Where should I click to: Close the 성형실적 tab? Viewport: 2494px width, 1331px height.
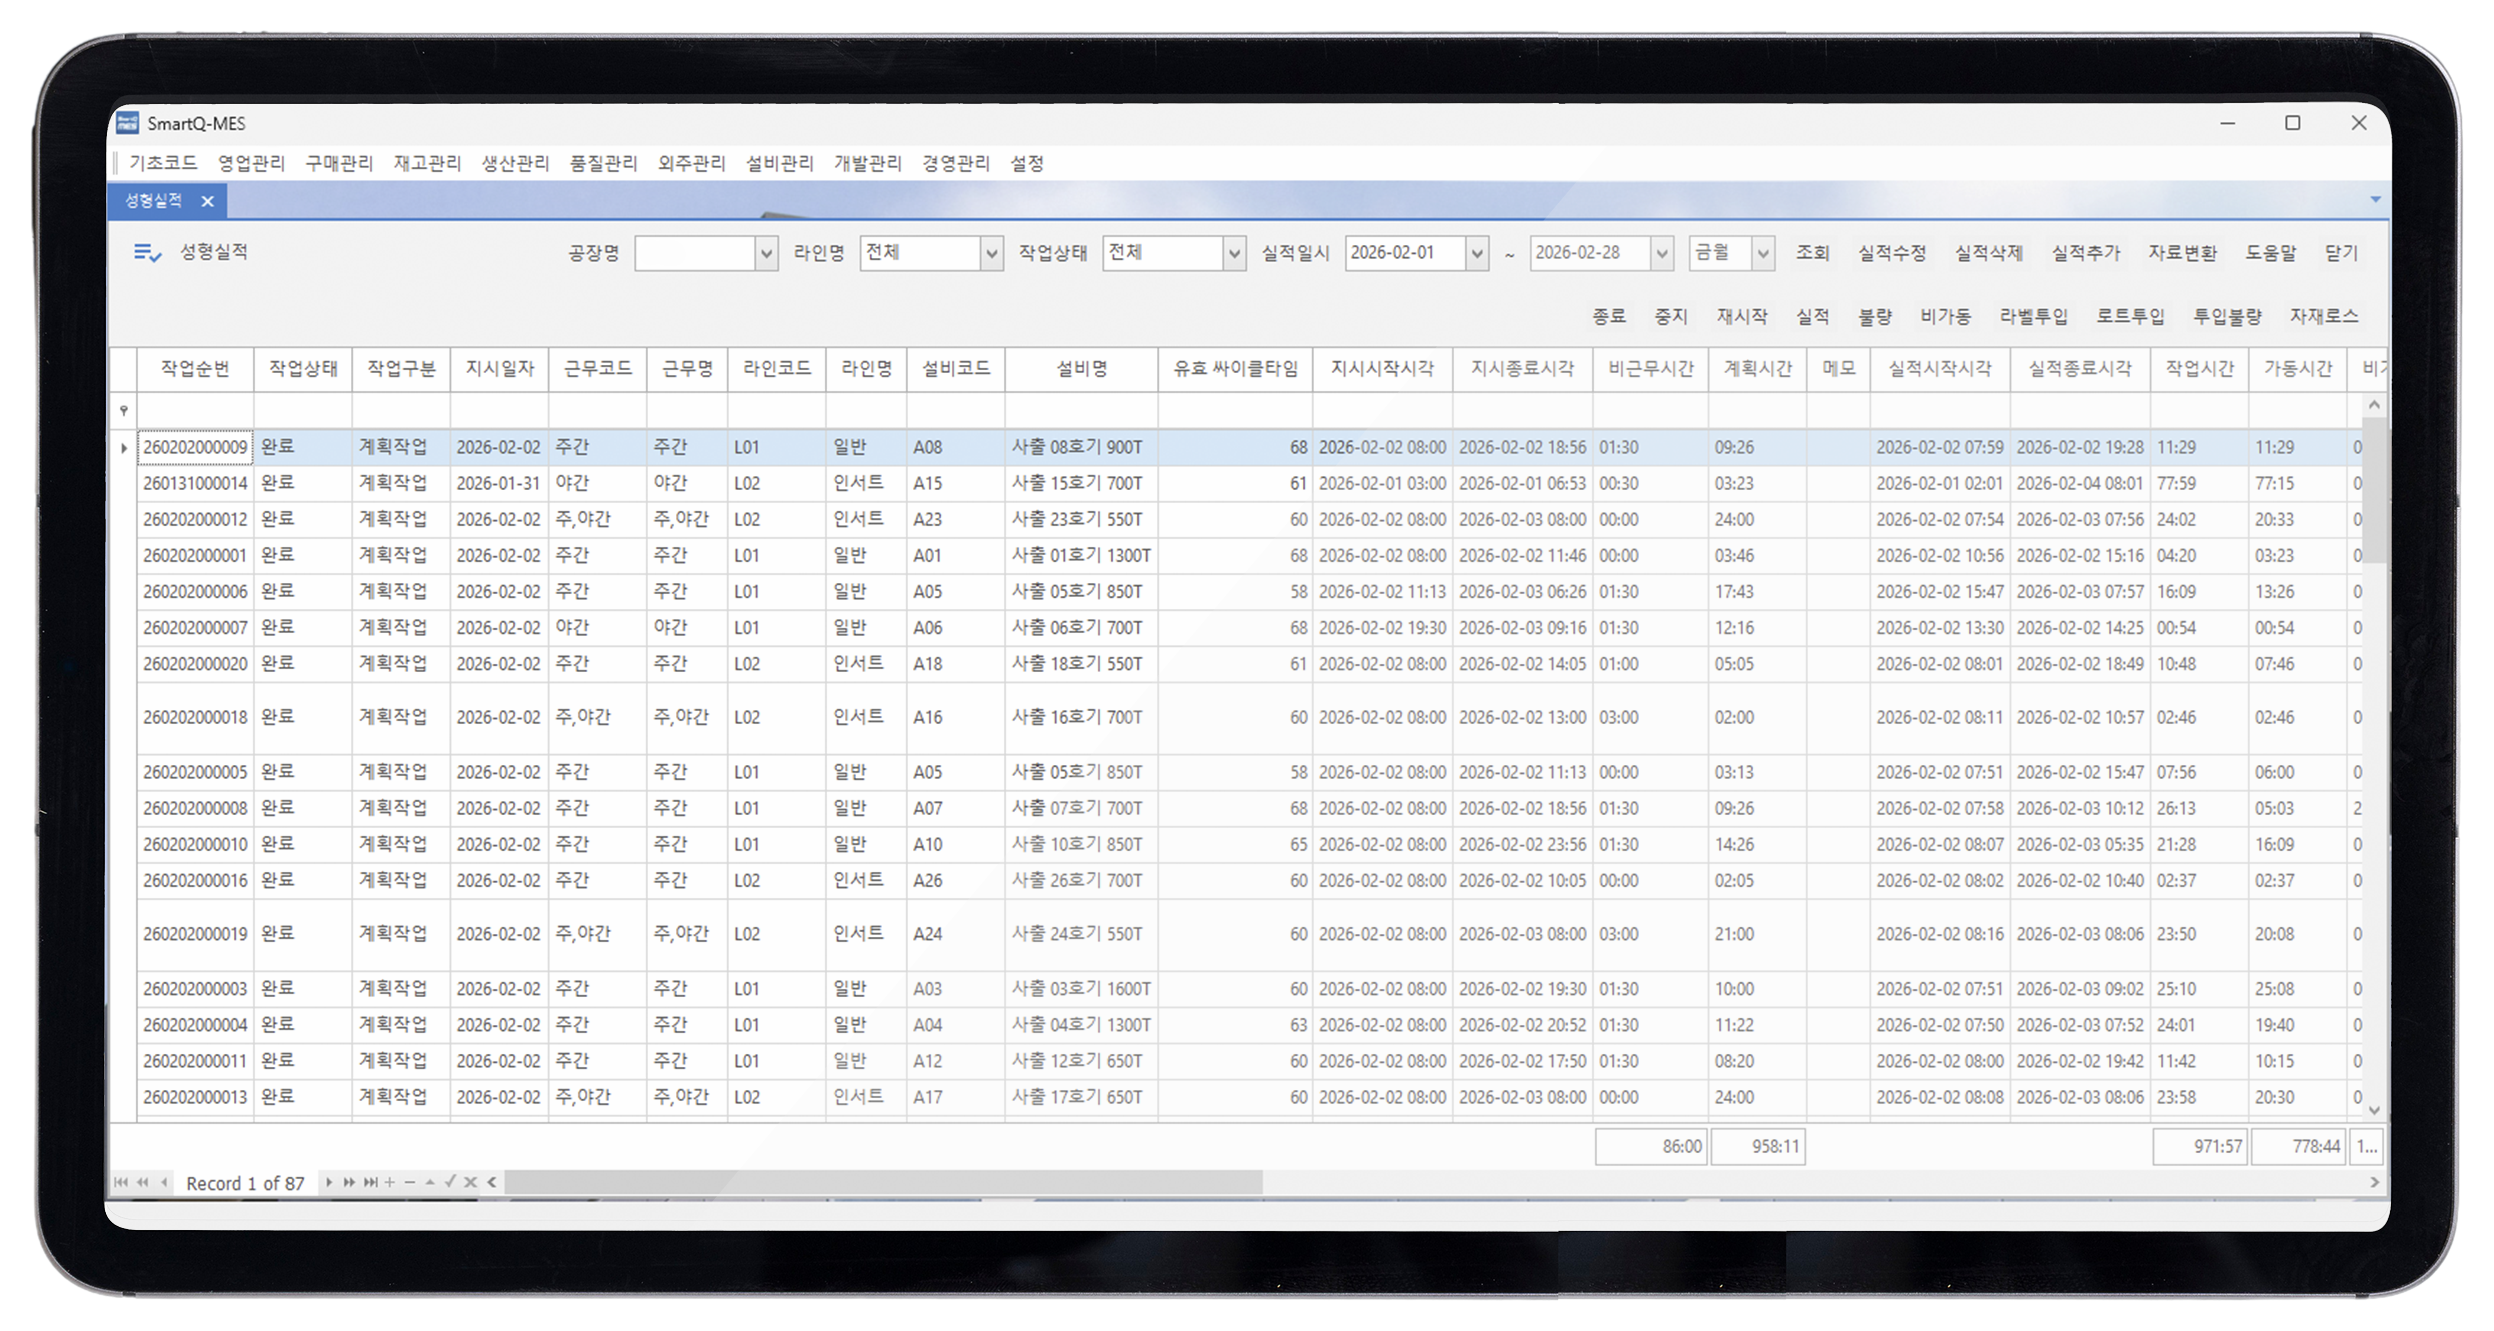pos(208,201)
